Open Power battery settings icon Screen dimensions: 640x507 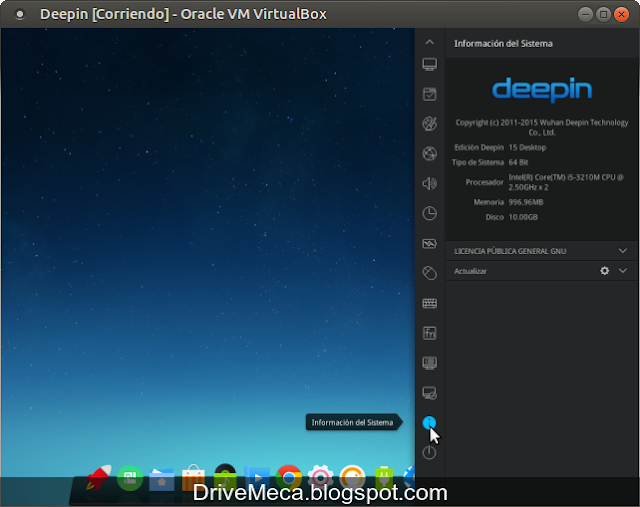(x=429, y=244)
